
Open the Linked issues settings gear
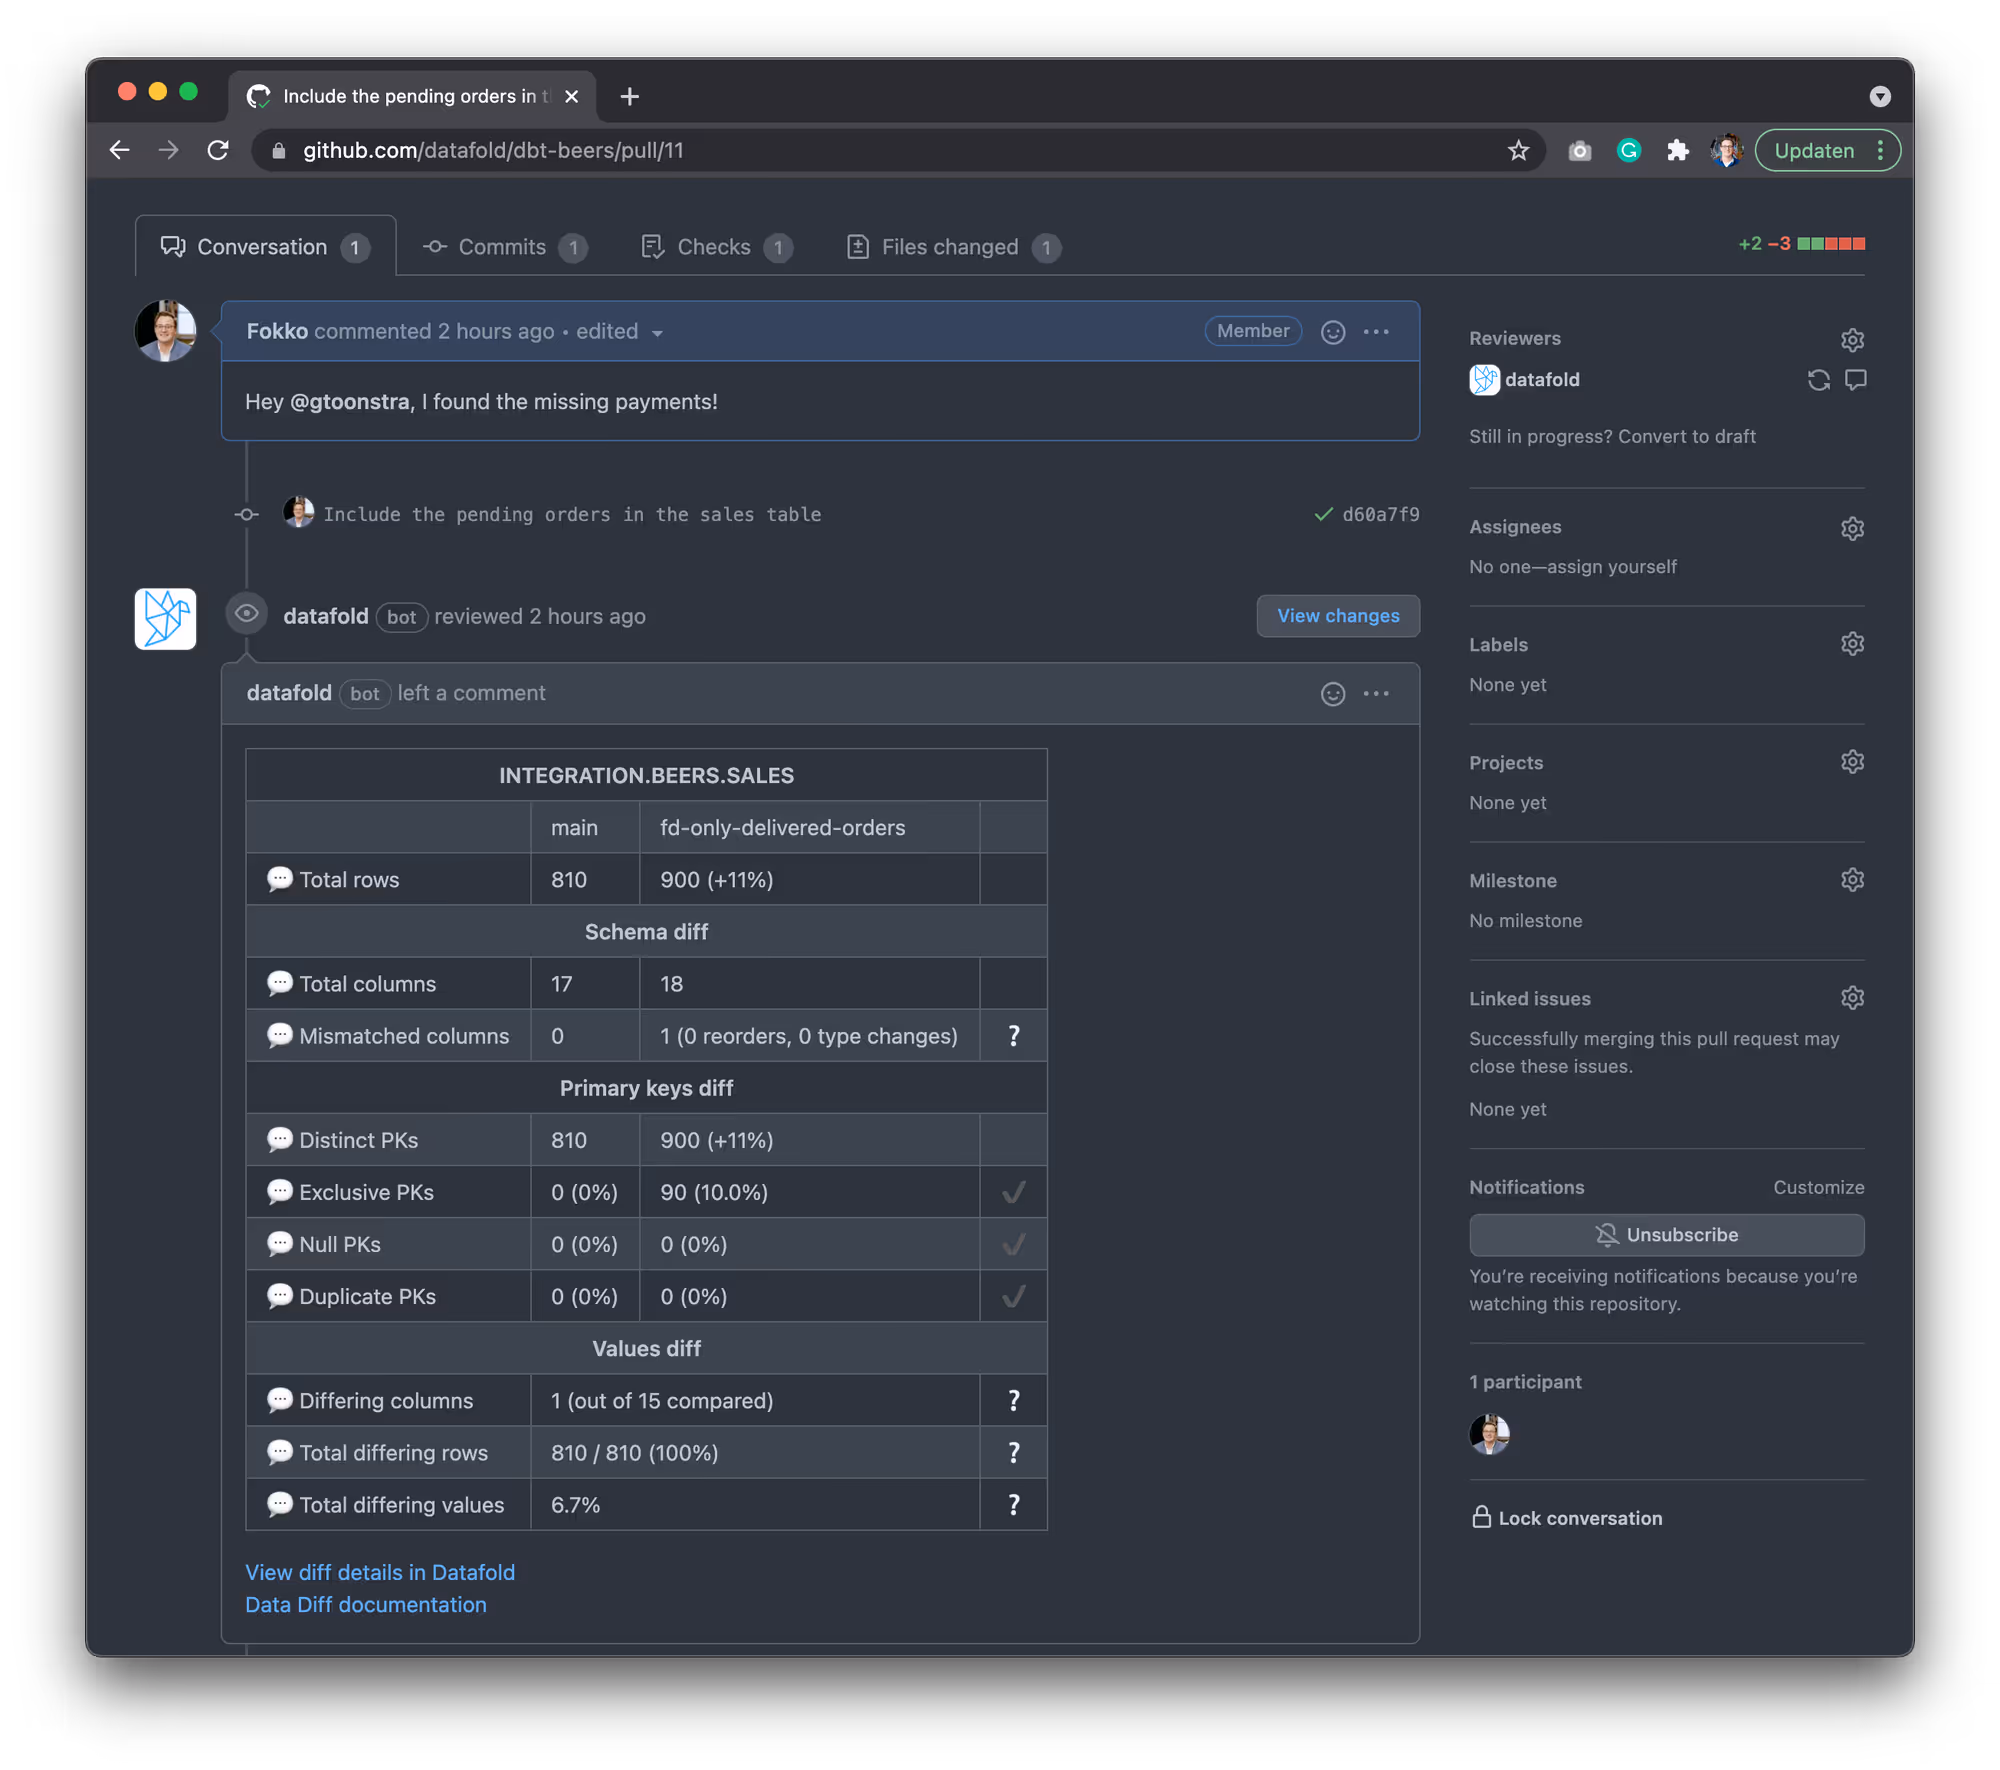point(1852,998)
